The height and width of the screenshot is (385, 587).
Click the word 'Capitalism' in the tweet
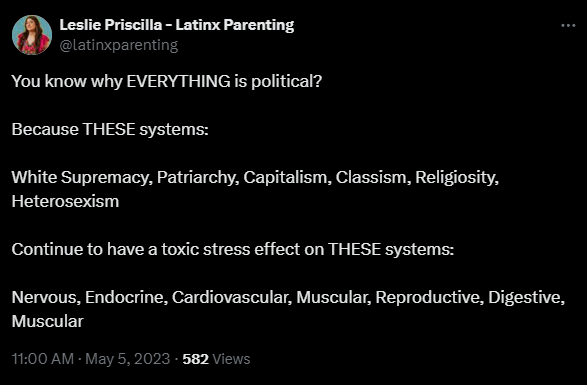tap(285, 178)
